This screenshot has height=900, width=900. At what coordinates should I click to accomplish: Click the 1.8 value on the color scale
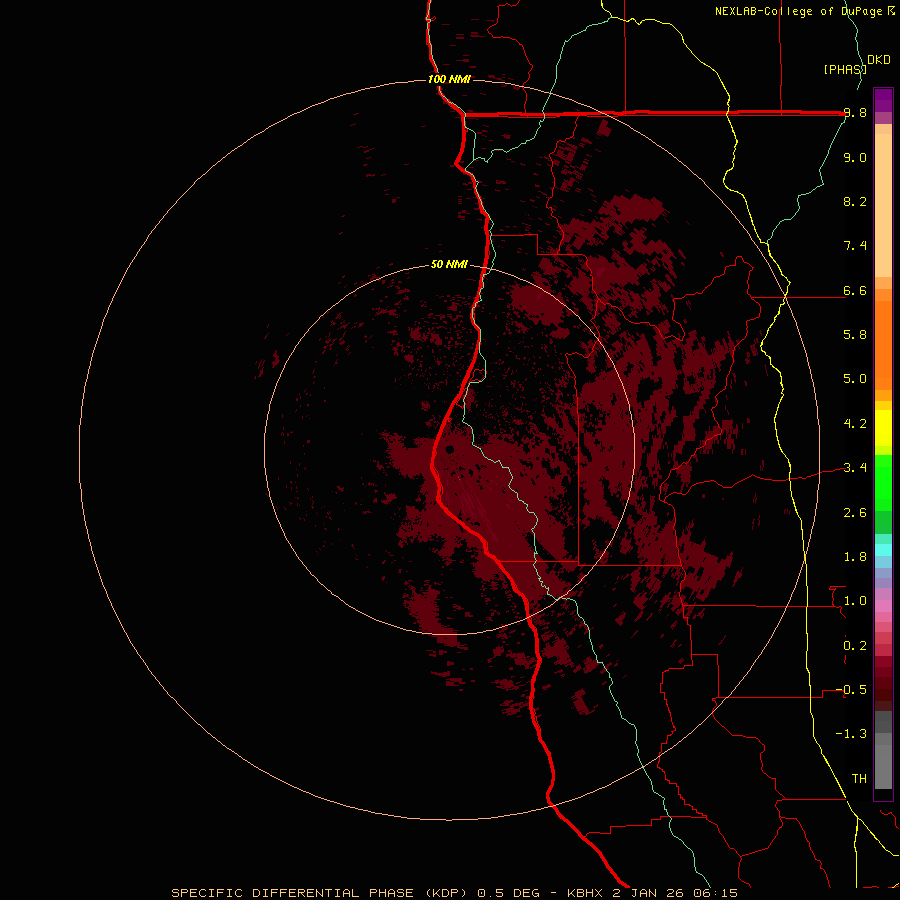click(x=855, y=557)
